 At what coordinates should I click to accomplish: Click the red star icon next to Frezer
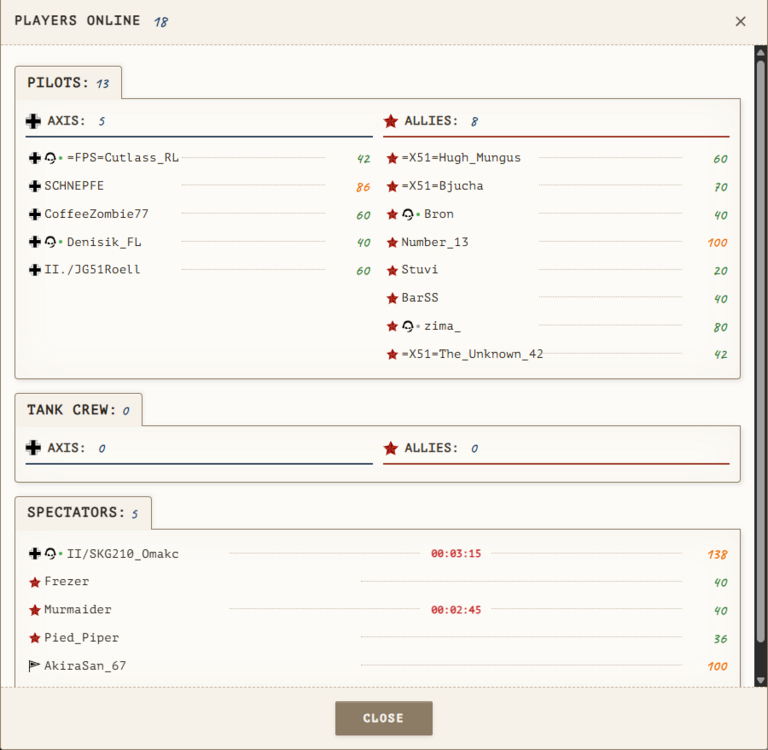click(34, 582)
